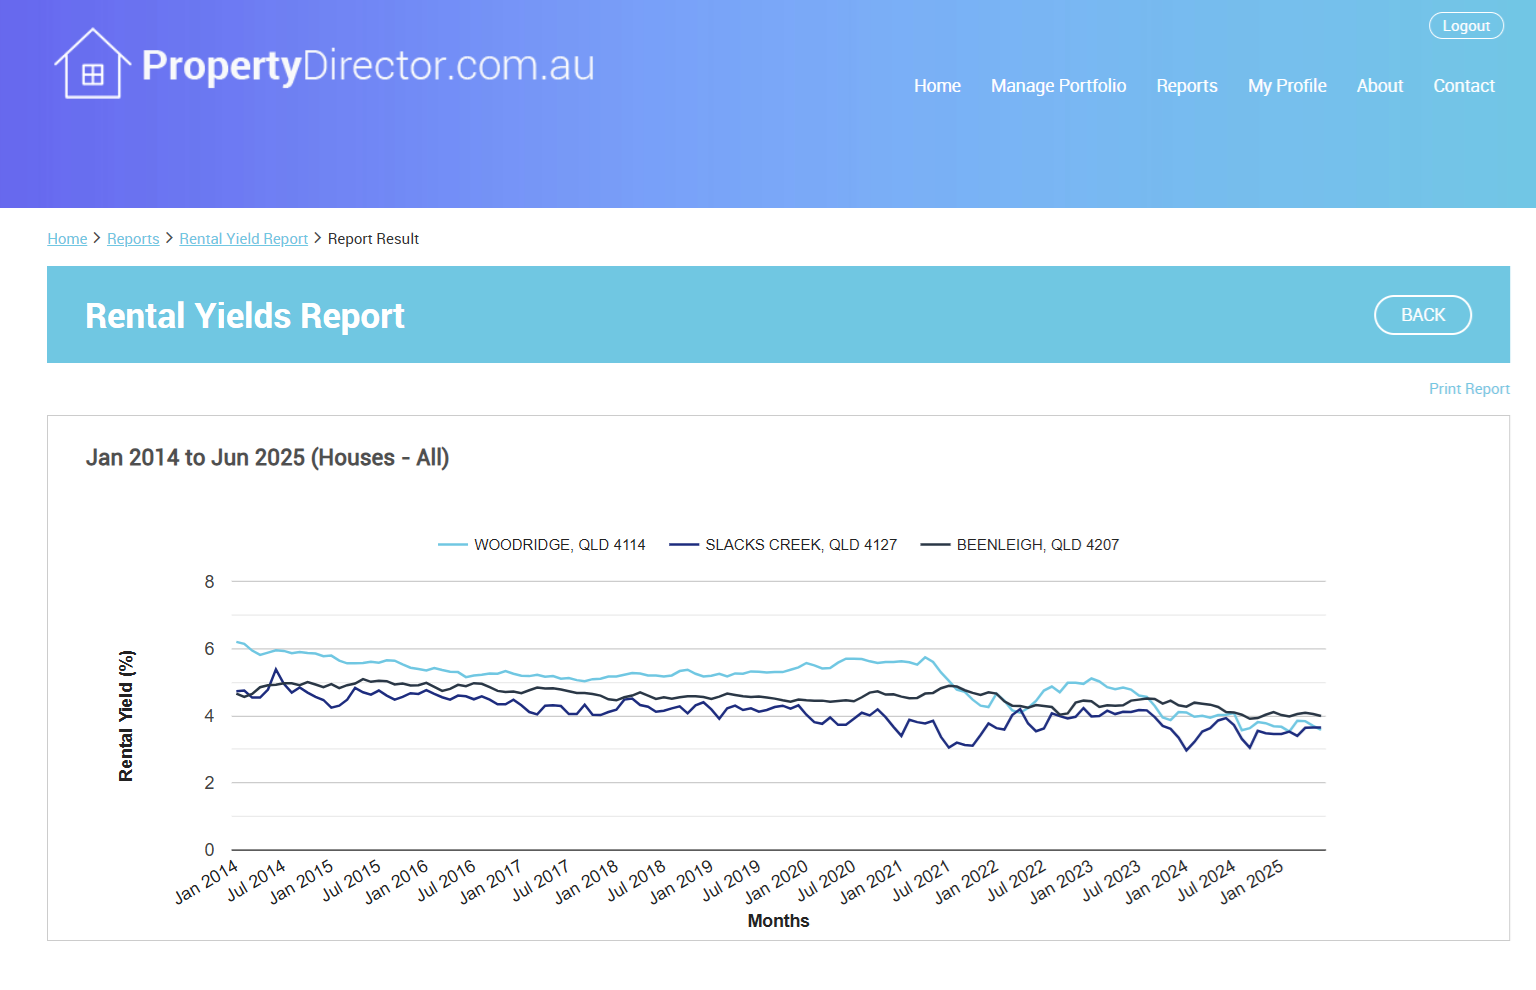The height and width of the screenshot is (990, 1536).
Task: Open the Contact page
Action: 1464,86
